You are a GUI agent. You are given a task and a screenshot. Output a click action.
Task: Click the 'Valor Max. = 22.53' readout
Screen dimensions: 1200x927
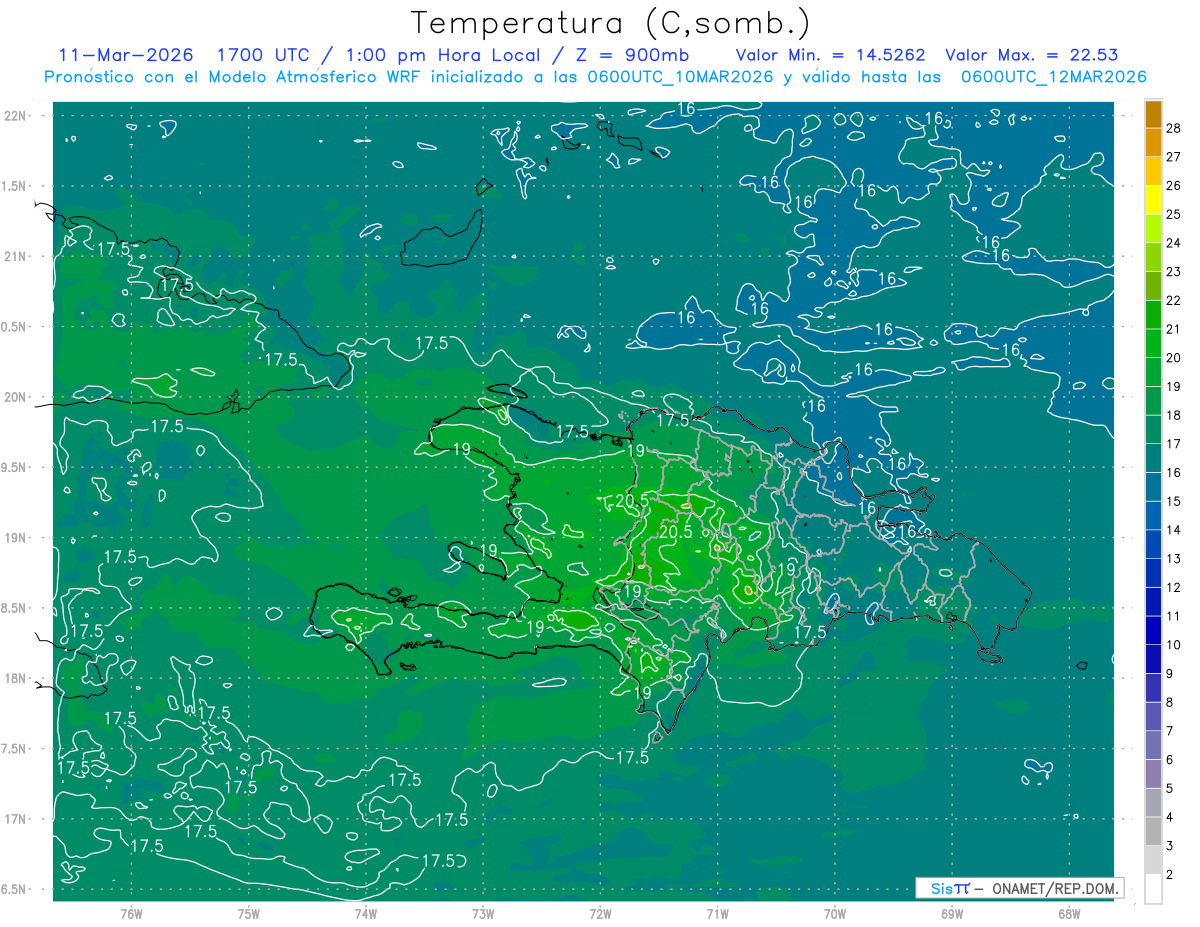point(1031,55)
